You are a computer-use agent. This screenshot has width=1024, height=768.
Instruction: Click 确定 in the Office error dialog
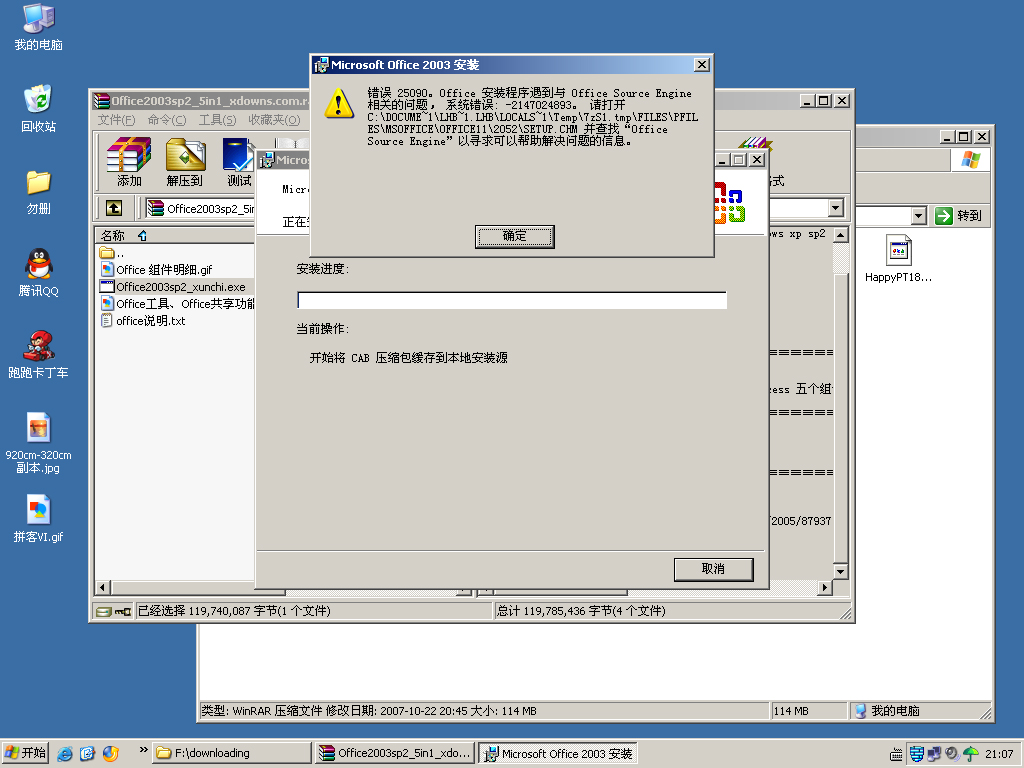click(515, 236)
